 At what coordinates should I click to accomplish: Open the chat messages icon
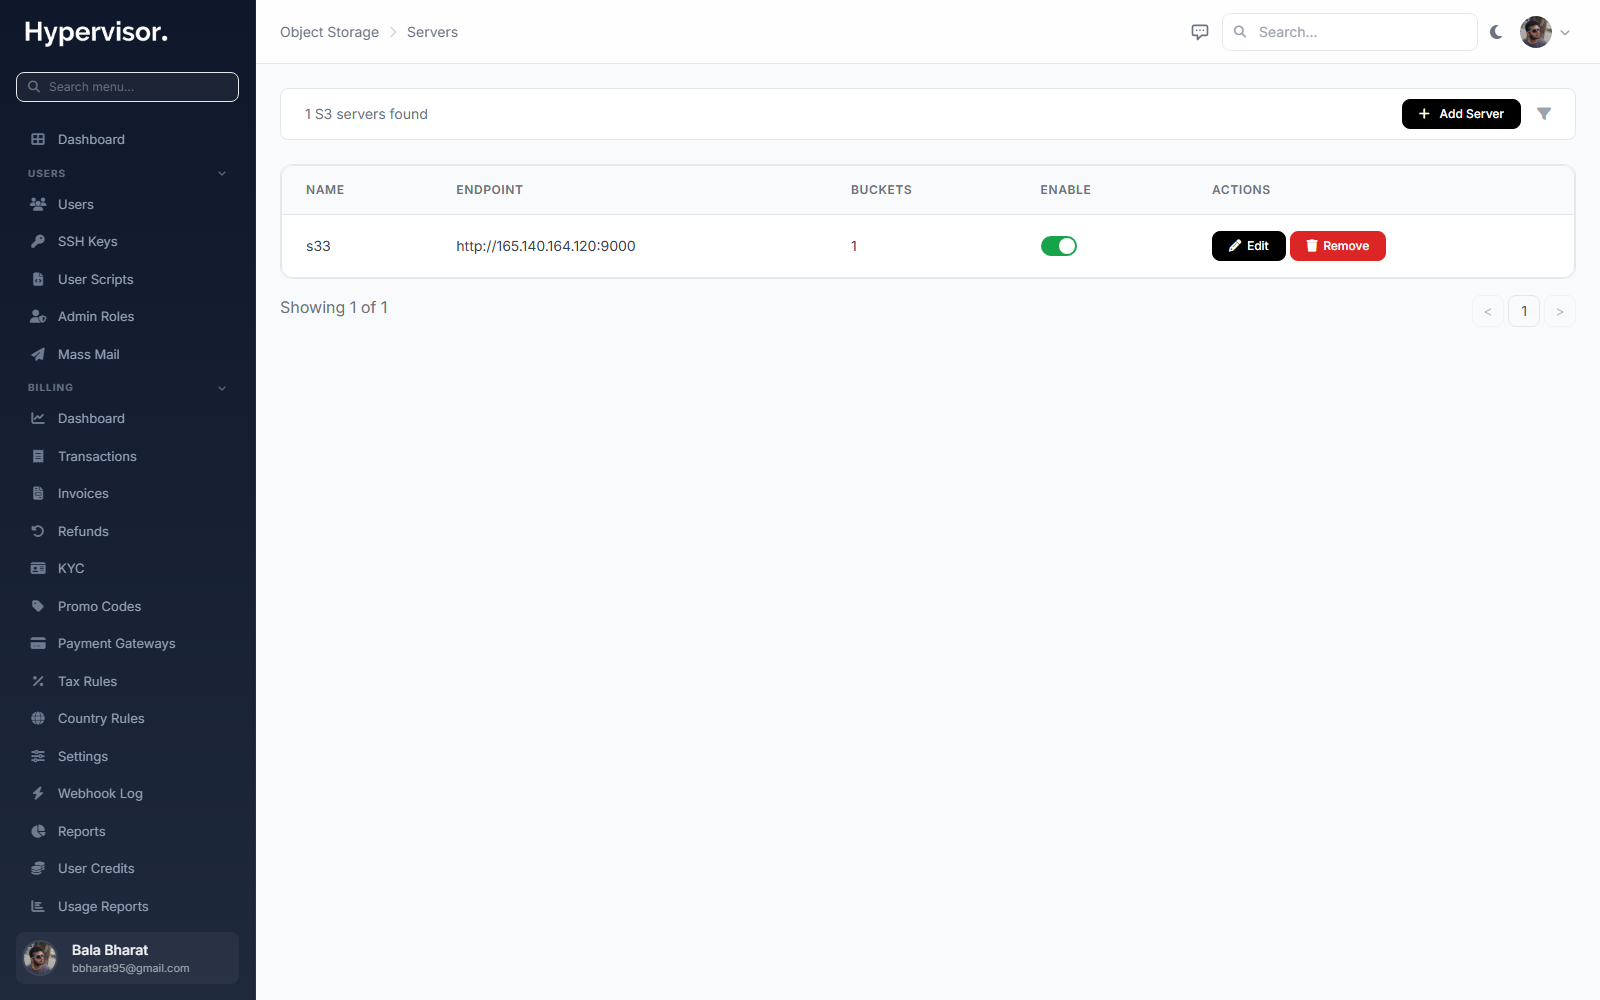1200,32
